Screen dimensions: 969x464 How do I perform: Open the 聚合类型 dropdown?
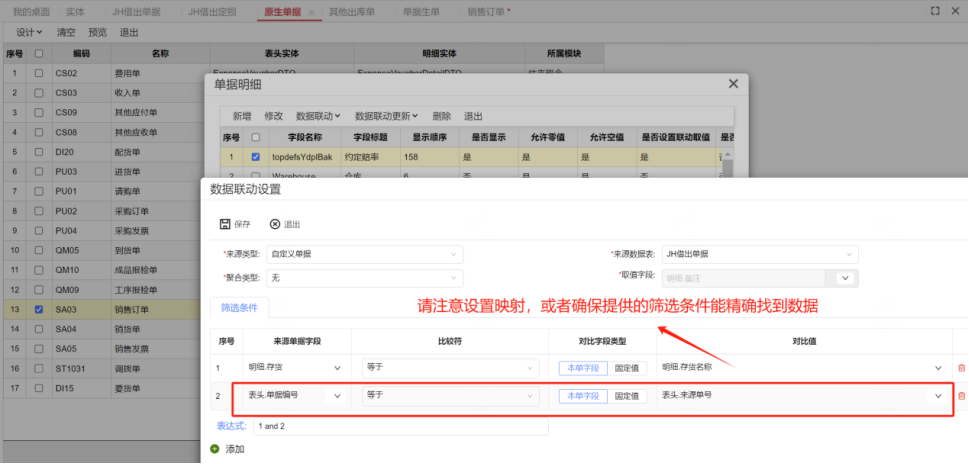coord(365,279)
